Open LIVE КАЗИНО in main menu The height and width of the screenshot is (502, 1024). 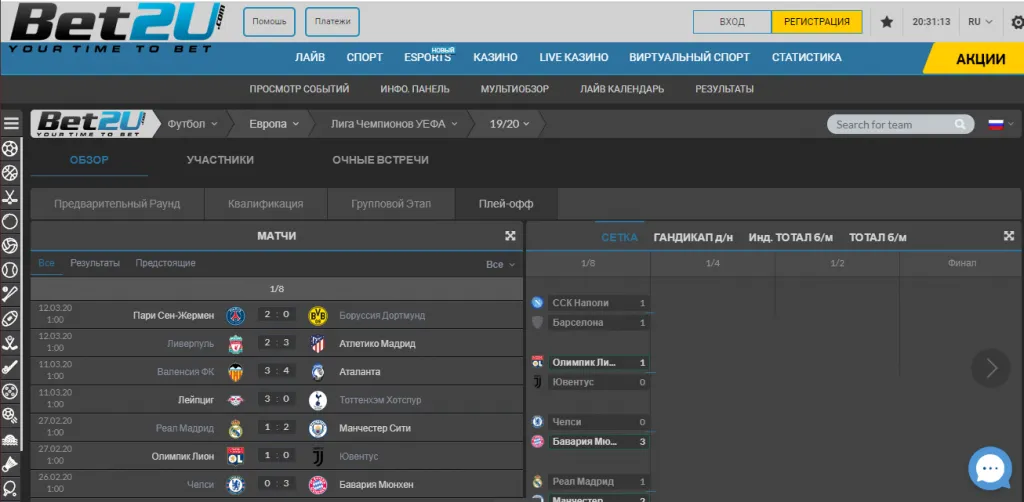tap(573, 57)
